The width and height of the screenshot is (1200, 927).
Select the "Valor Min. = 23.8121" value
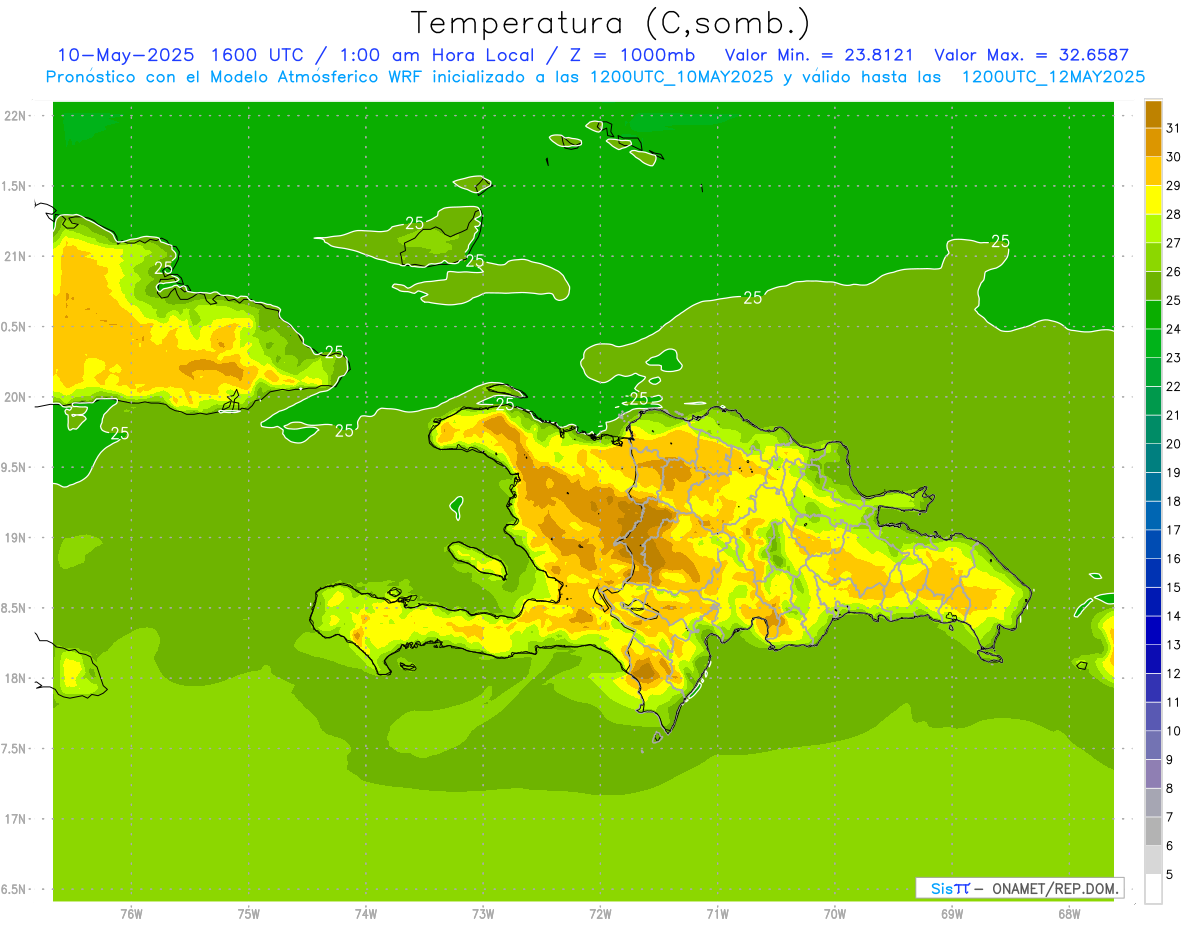[819, 55]
